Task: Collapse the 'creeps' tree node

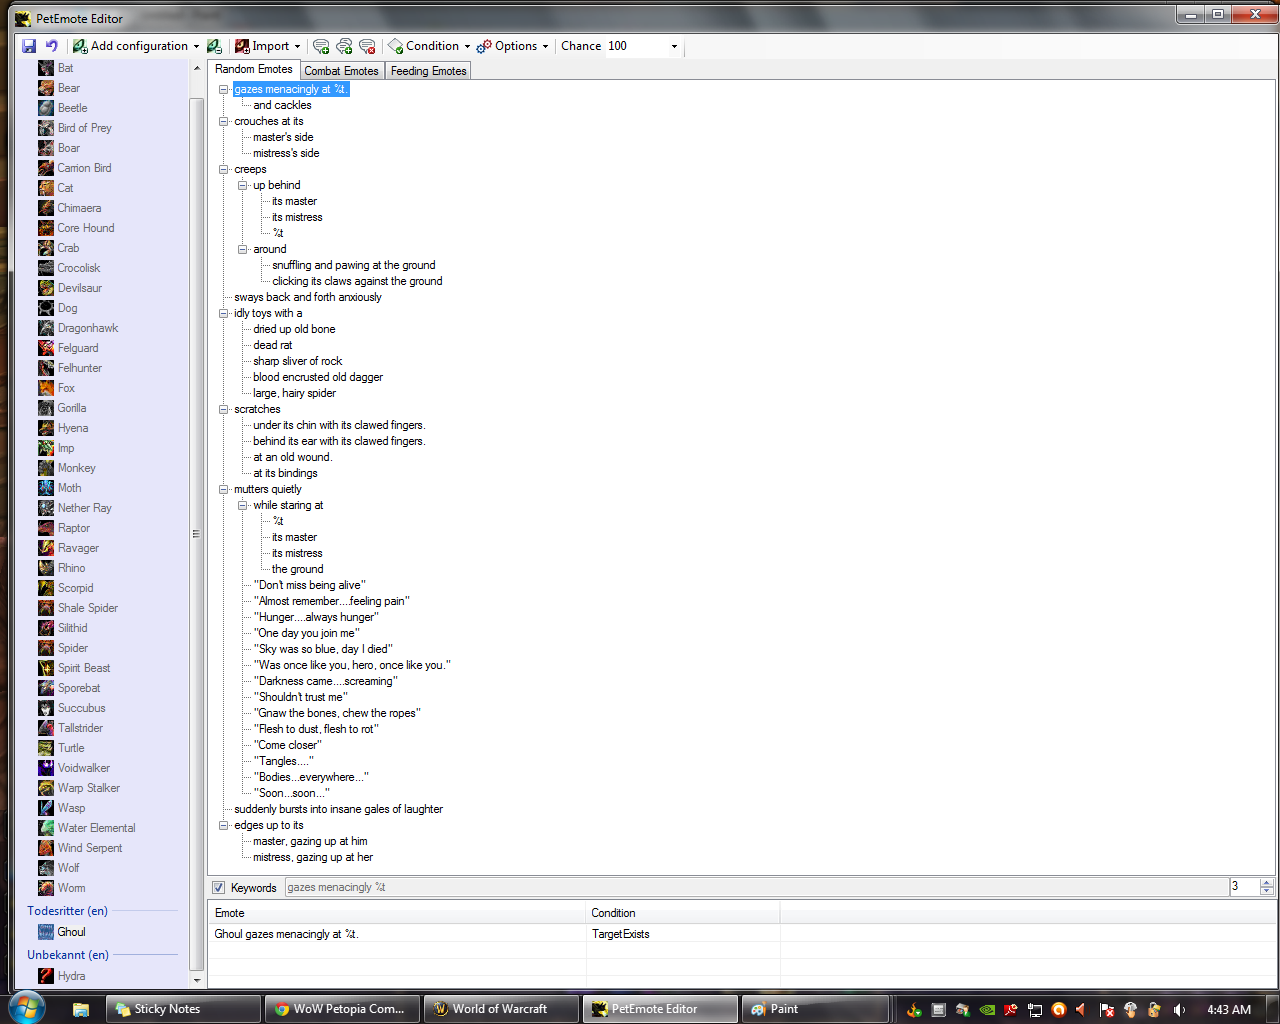Action: pyautogui.click(x=224, y=169)
